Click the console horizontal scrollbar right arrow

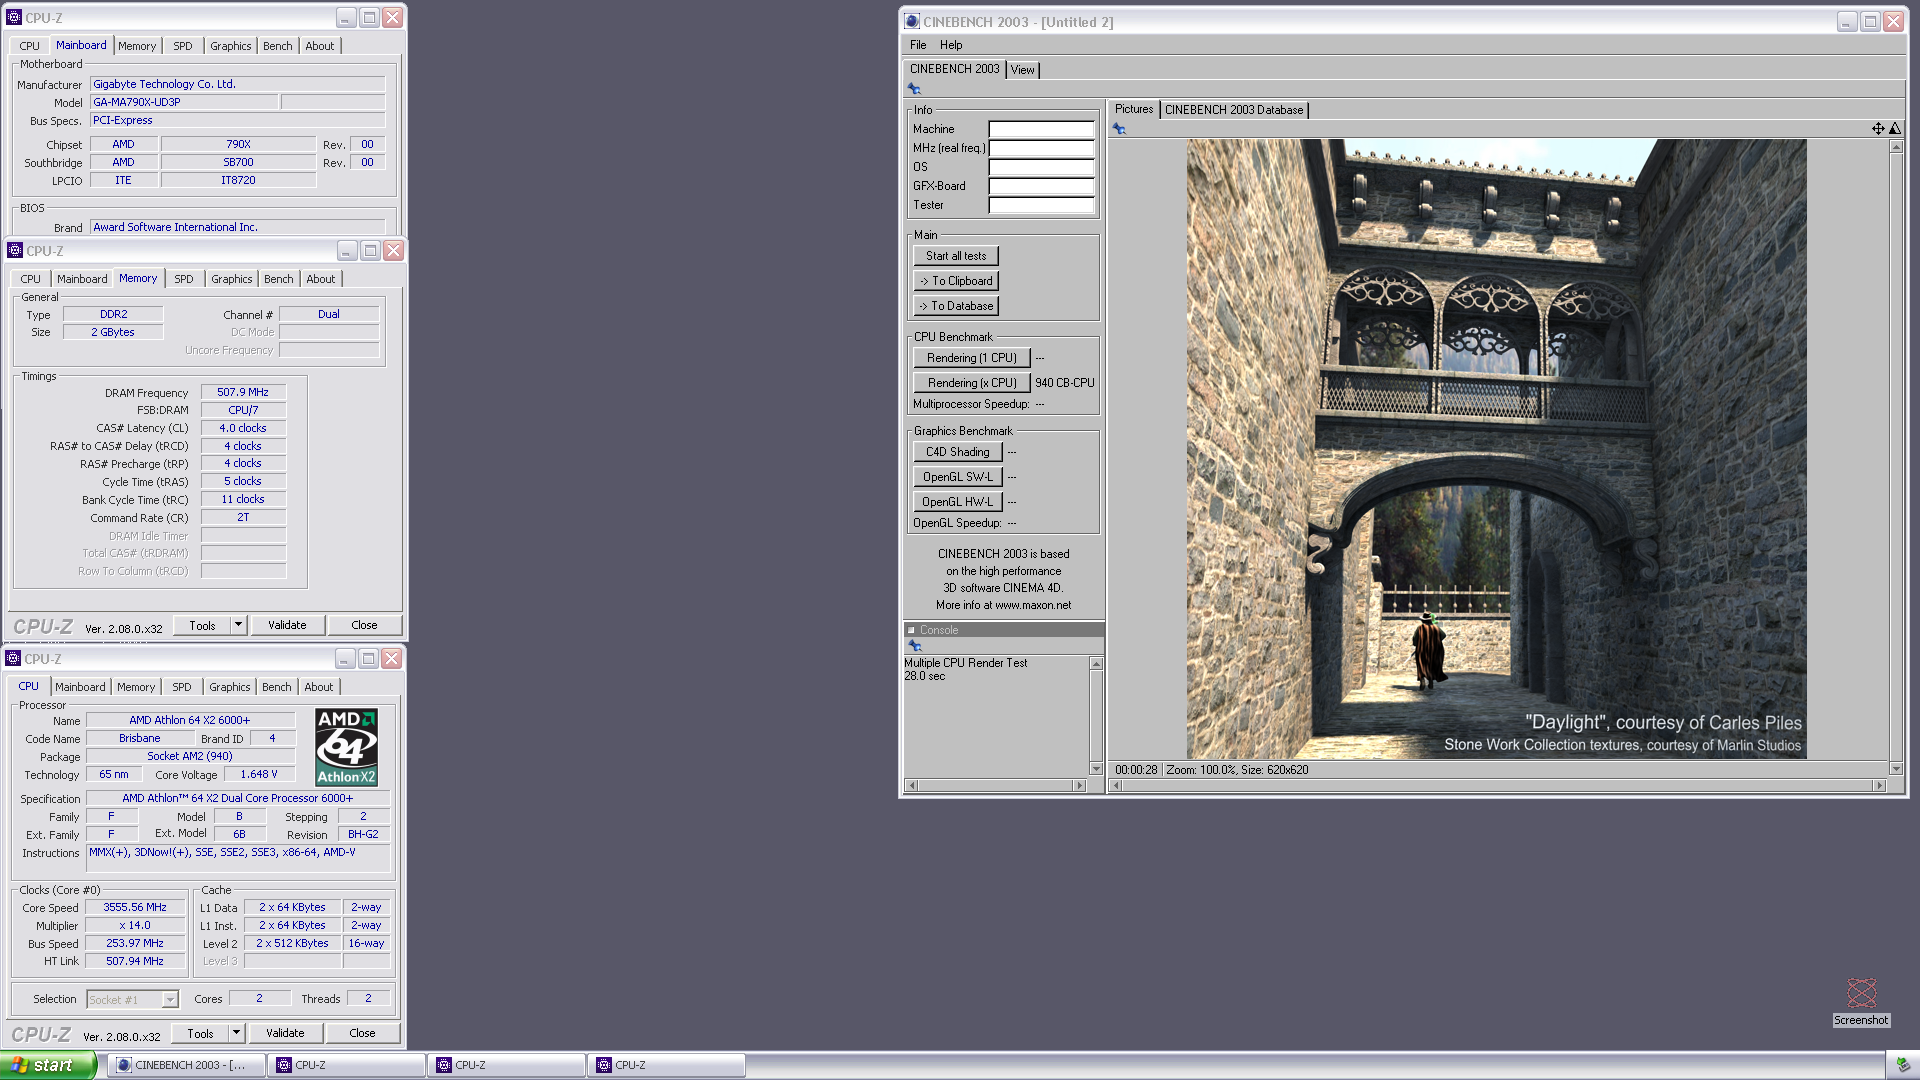coord(1079,786)
